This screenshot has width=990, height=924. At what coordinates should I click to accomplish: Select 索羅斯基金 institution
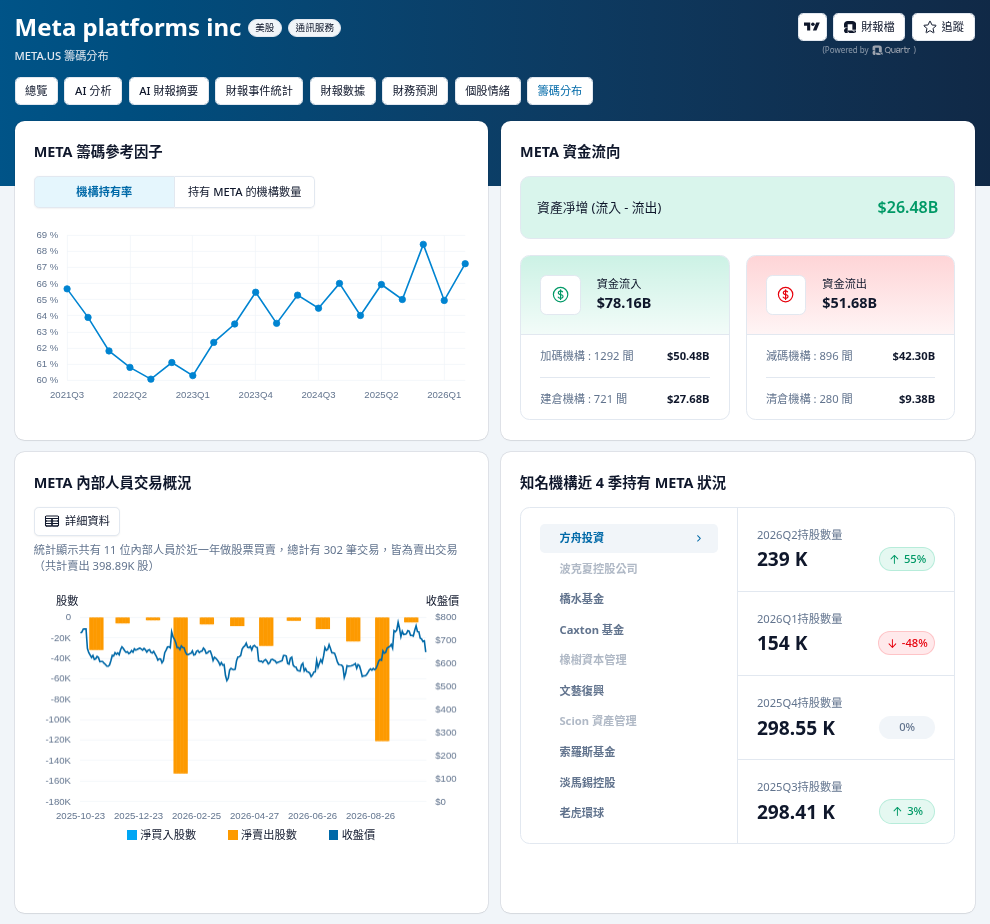click(x=587, y=752)
